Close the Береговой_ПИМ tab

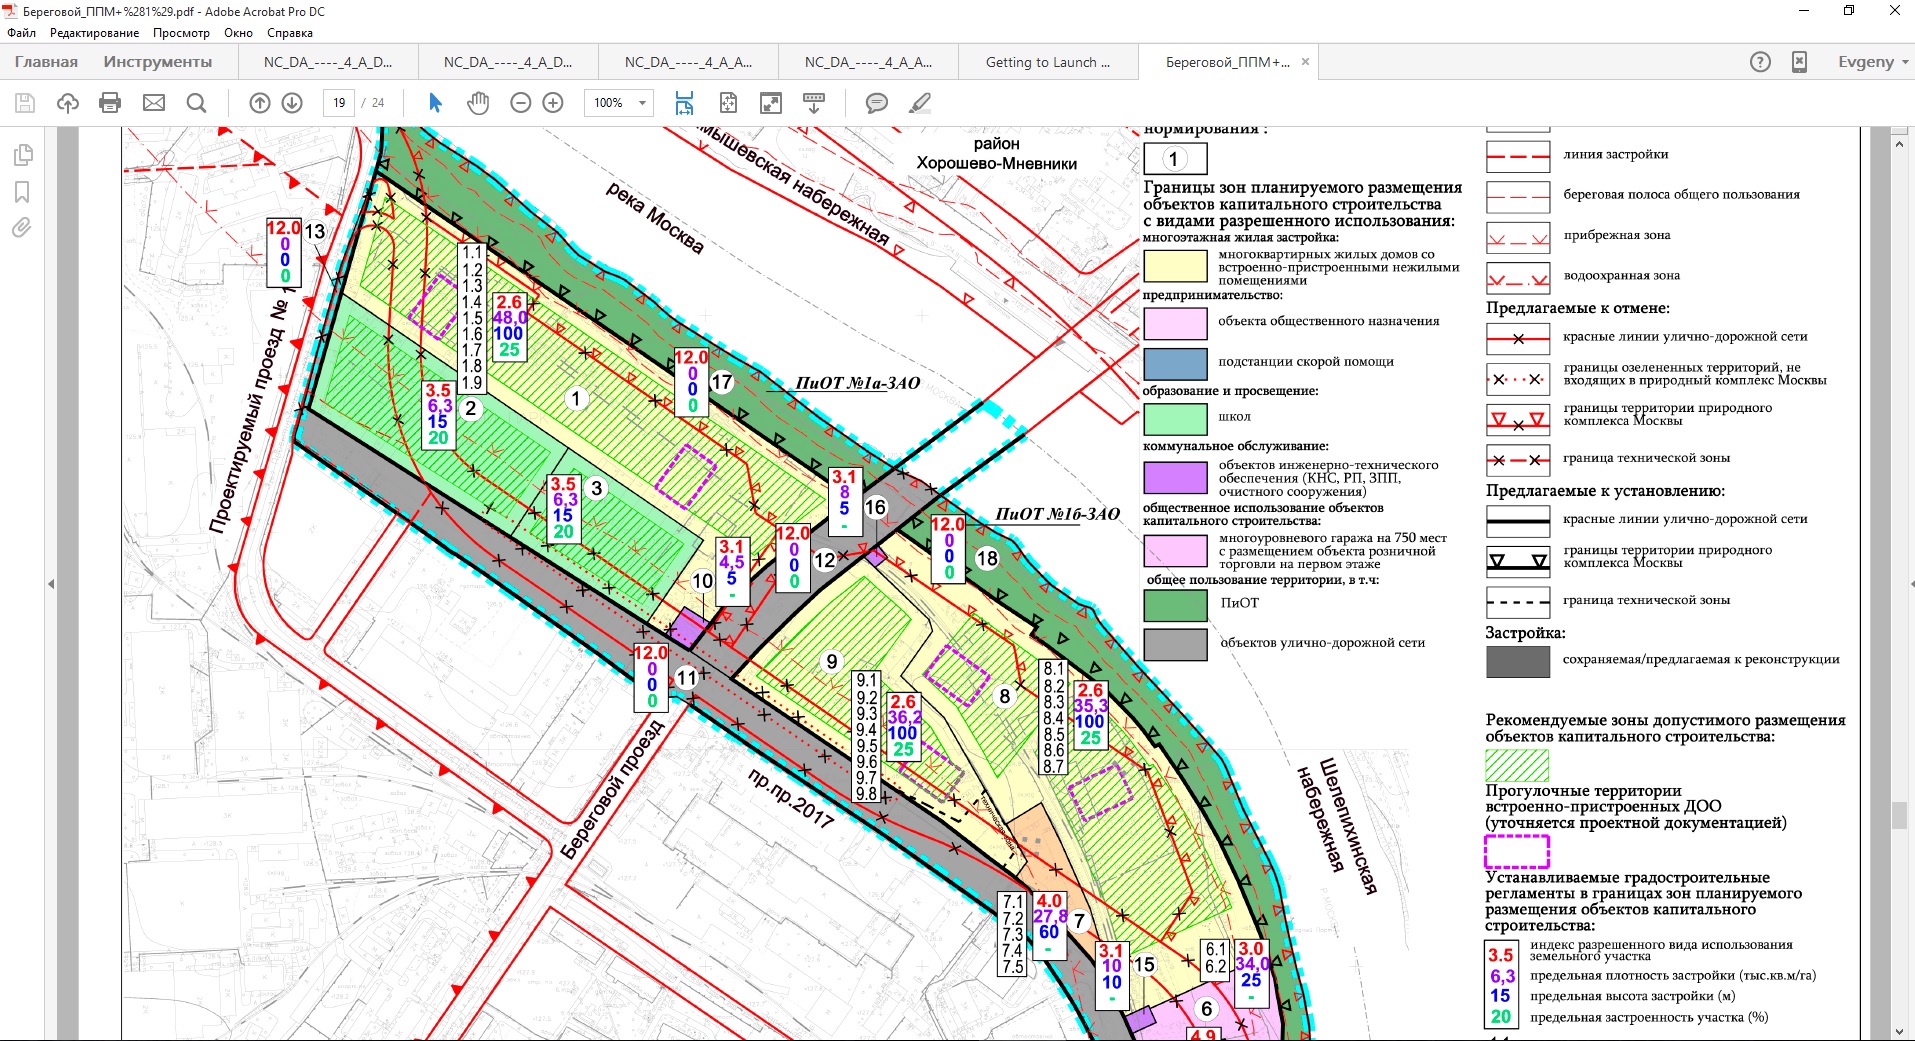tap(1304, 62)
